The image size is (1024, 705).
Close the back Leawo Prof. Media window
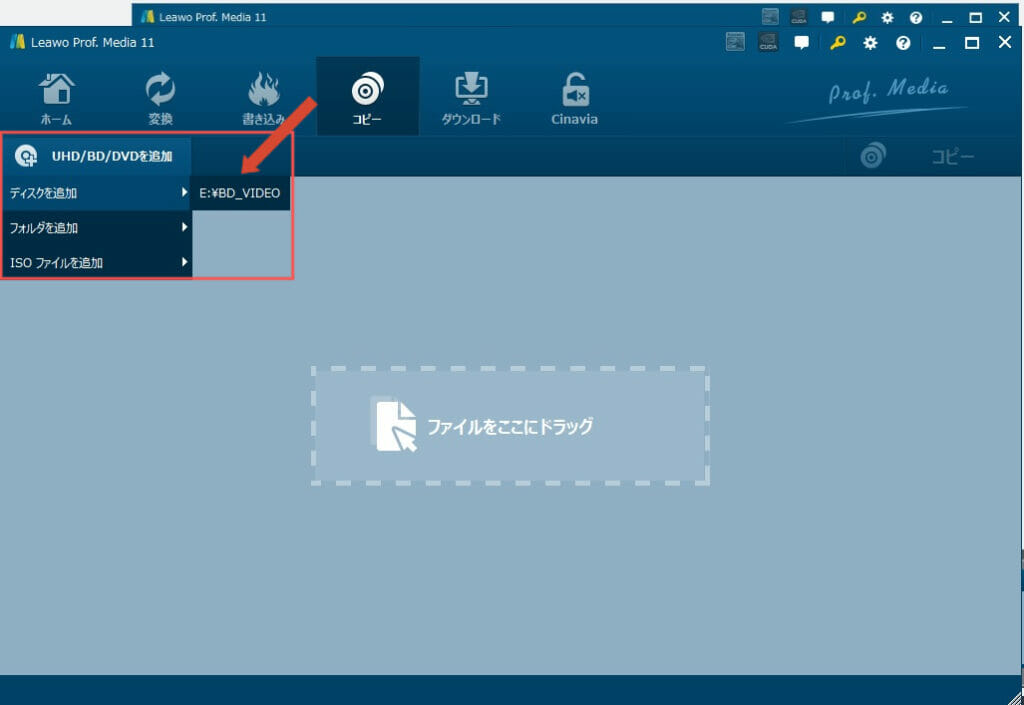point(1004,17)
